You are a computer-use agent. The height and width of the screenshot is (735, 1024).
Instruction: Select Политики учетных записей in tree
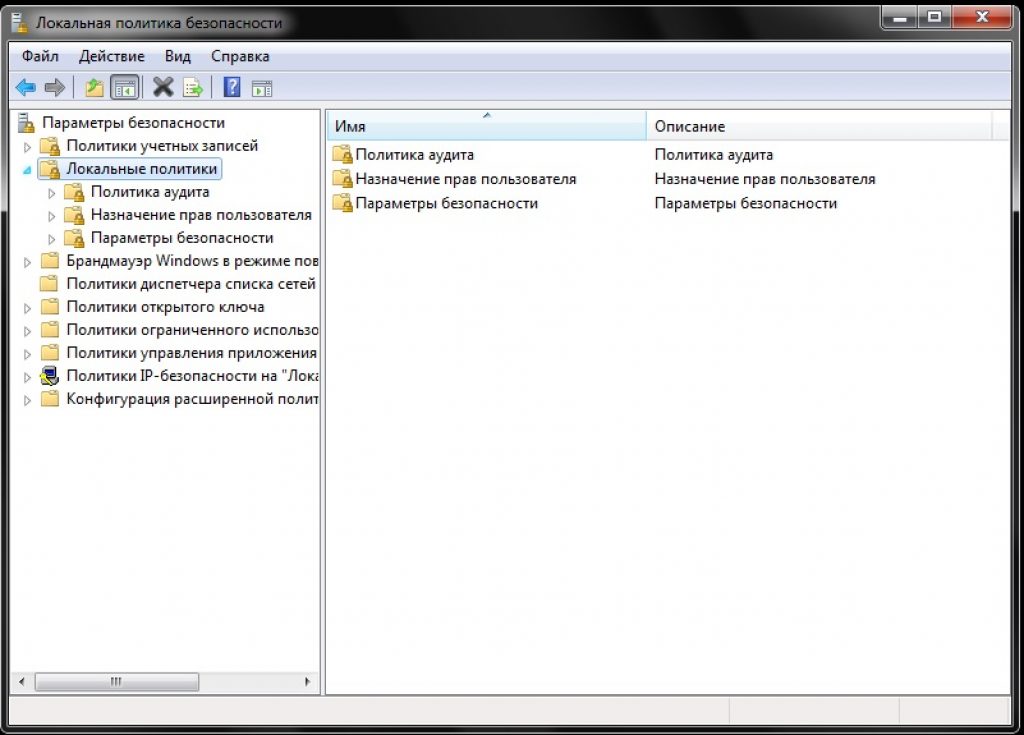pos(162,146)
